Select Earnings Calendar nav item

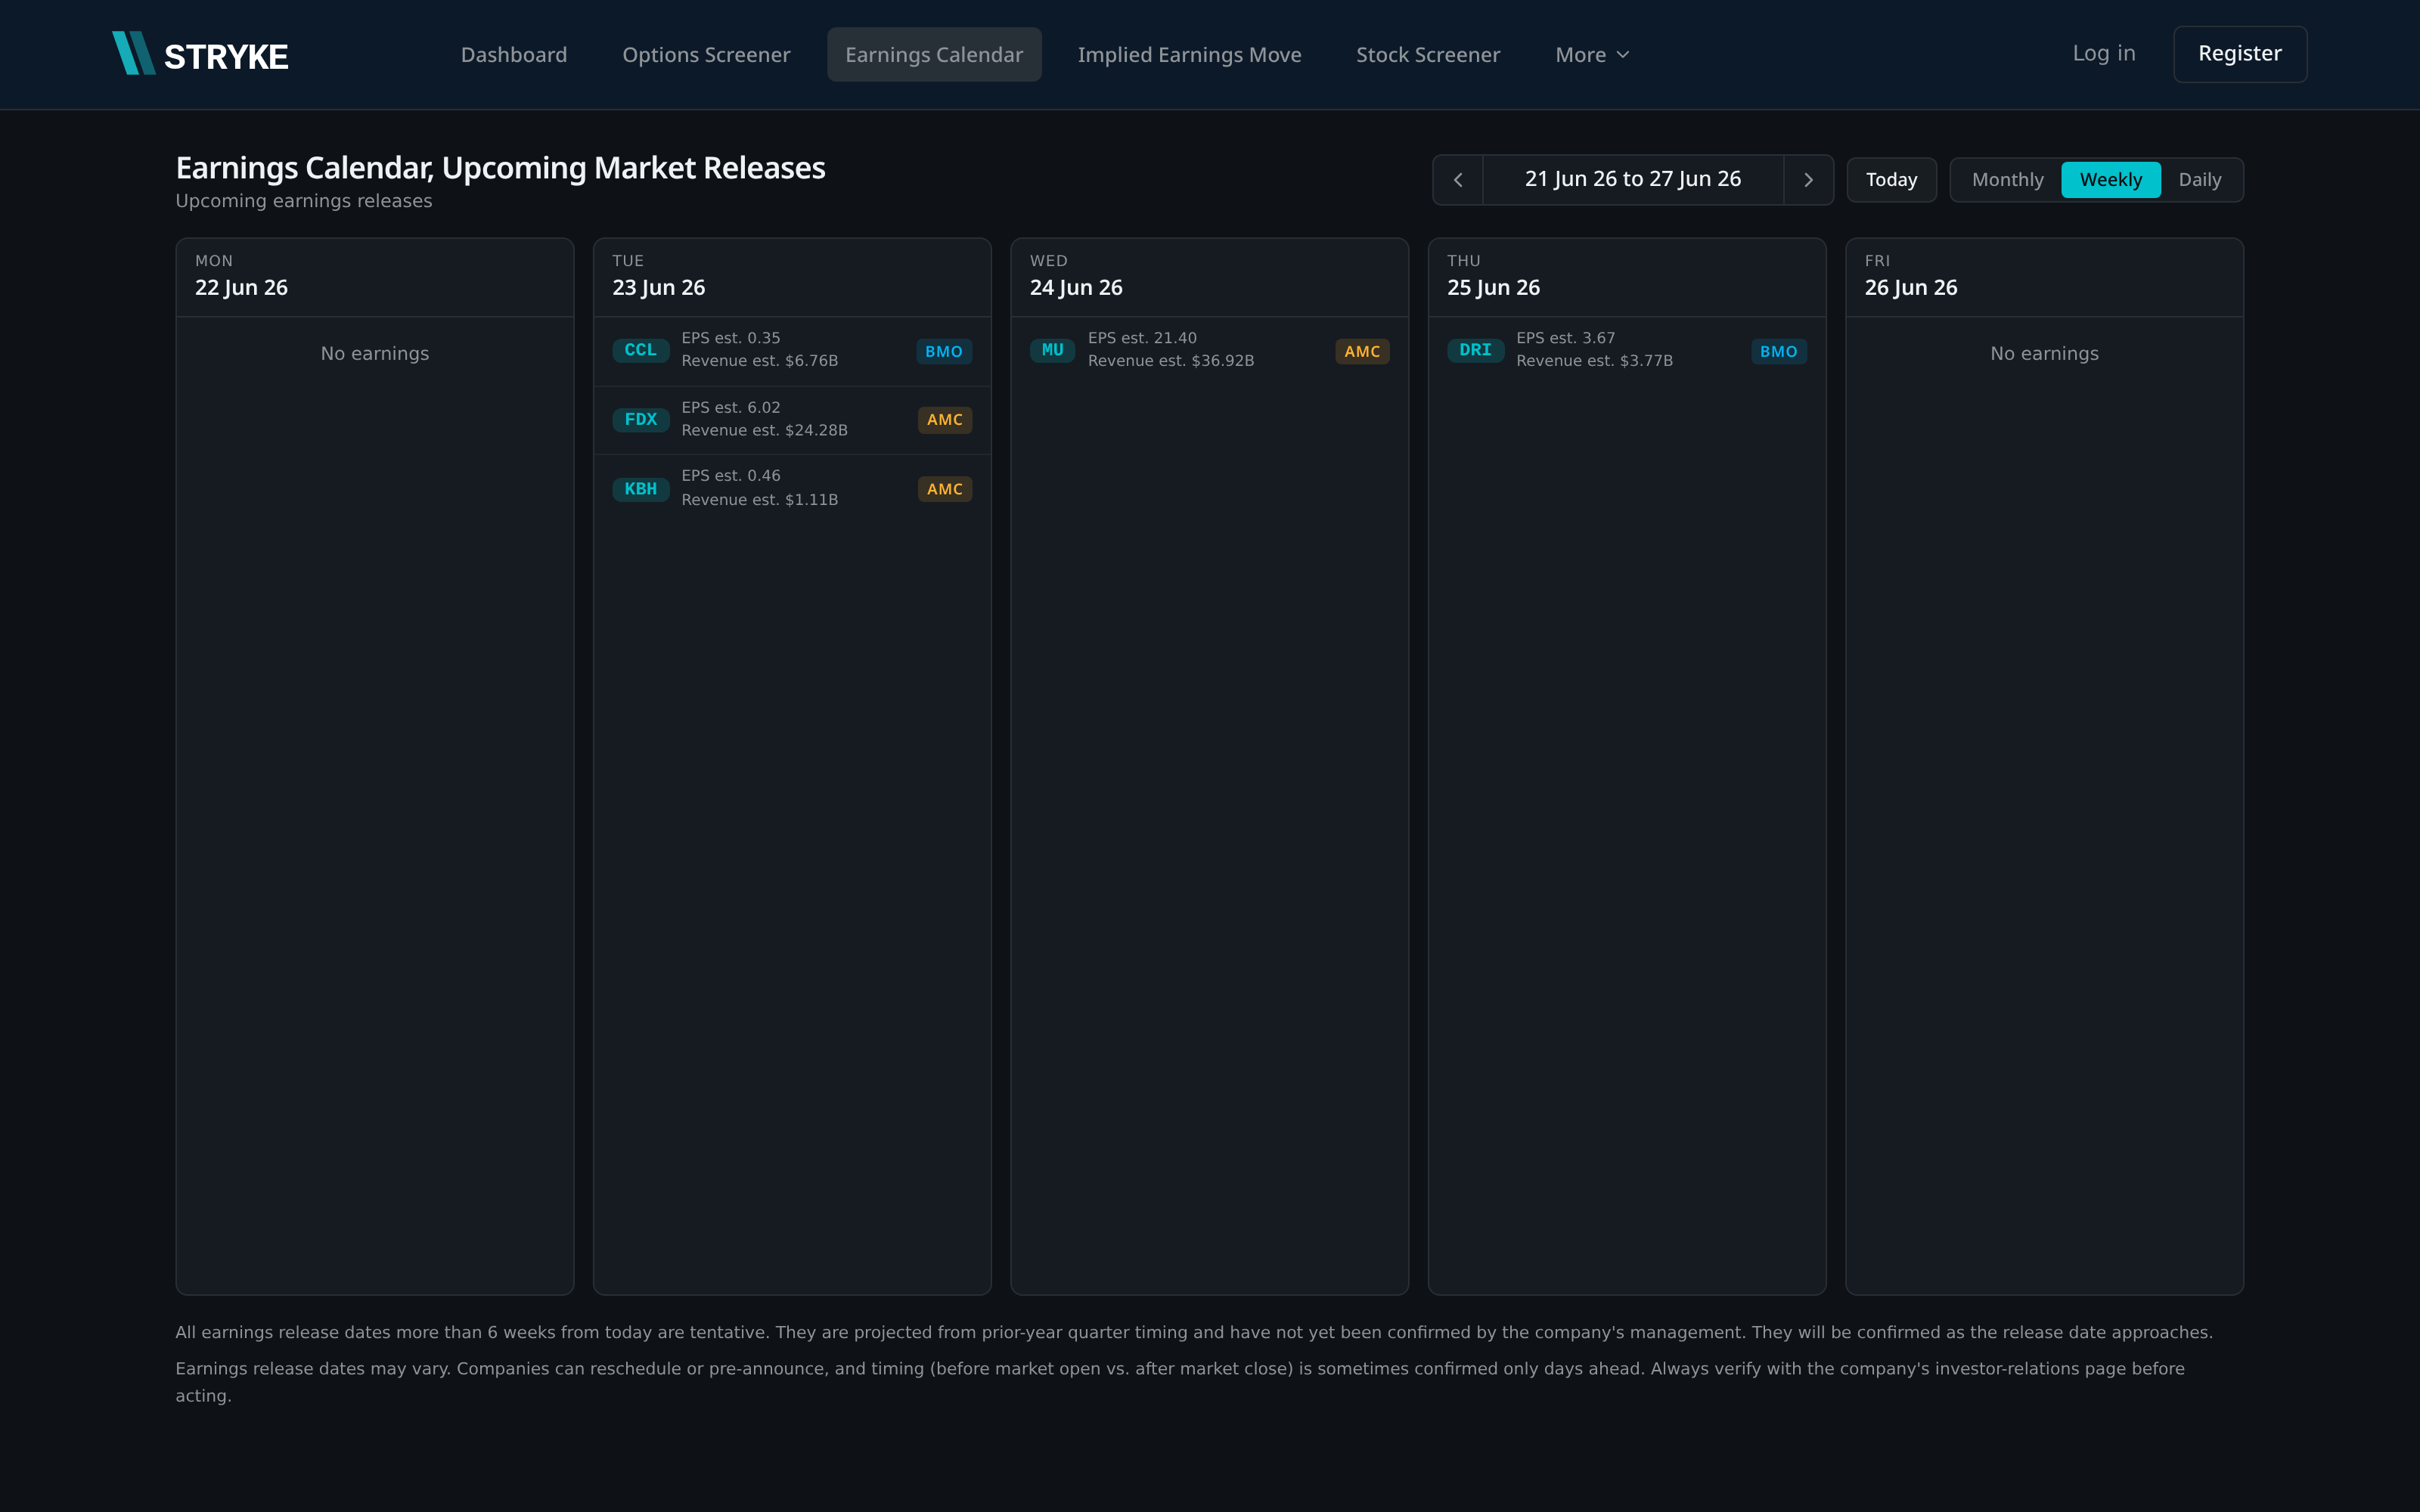pyautogui.click(x=934, y=55)
